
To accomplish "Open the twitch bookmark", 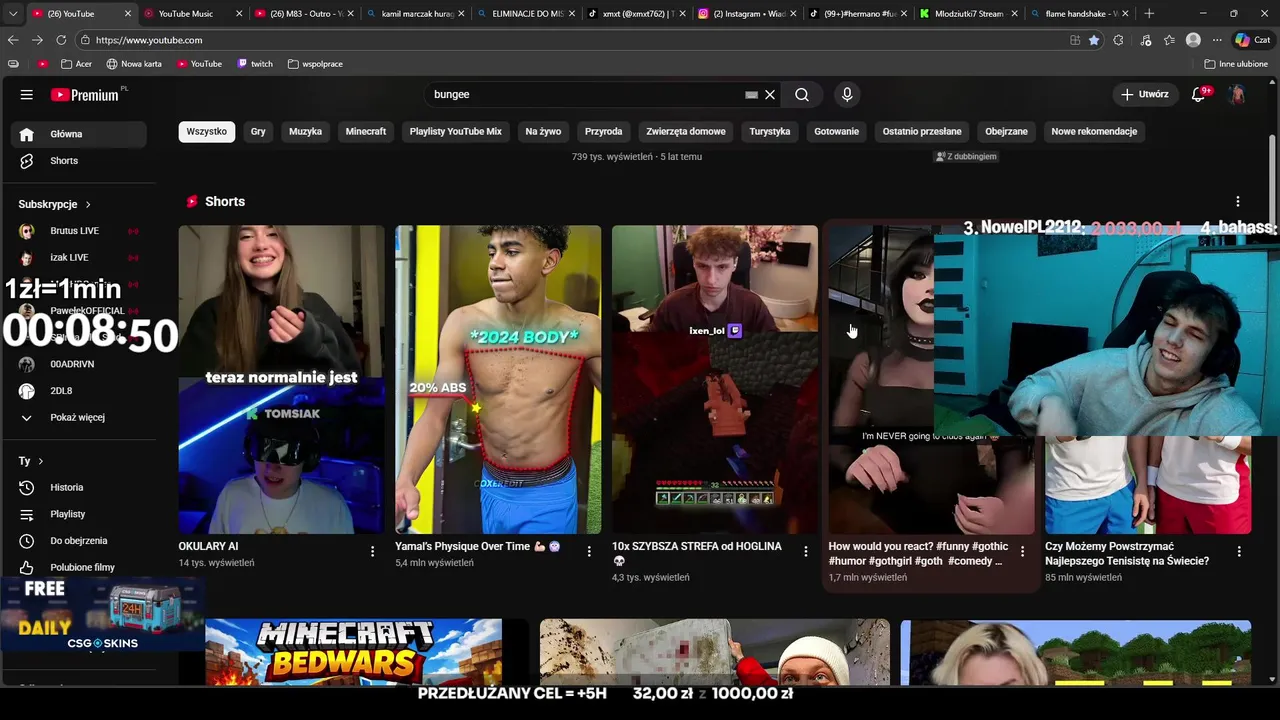I will pyautogui.click(x=255, y=64).
